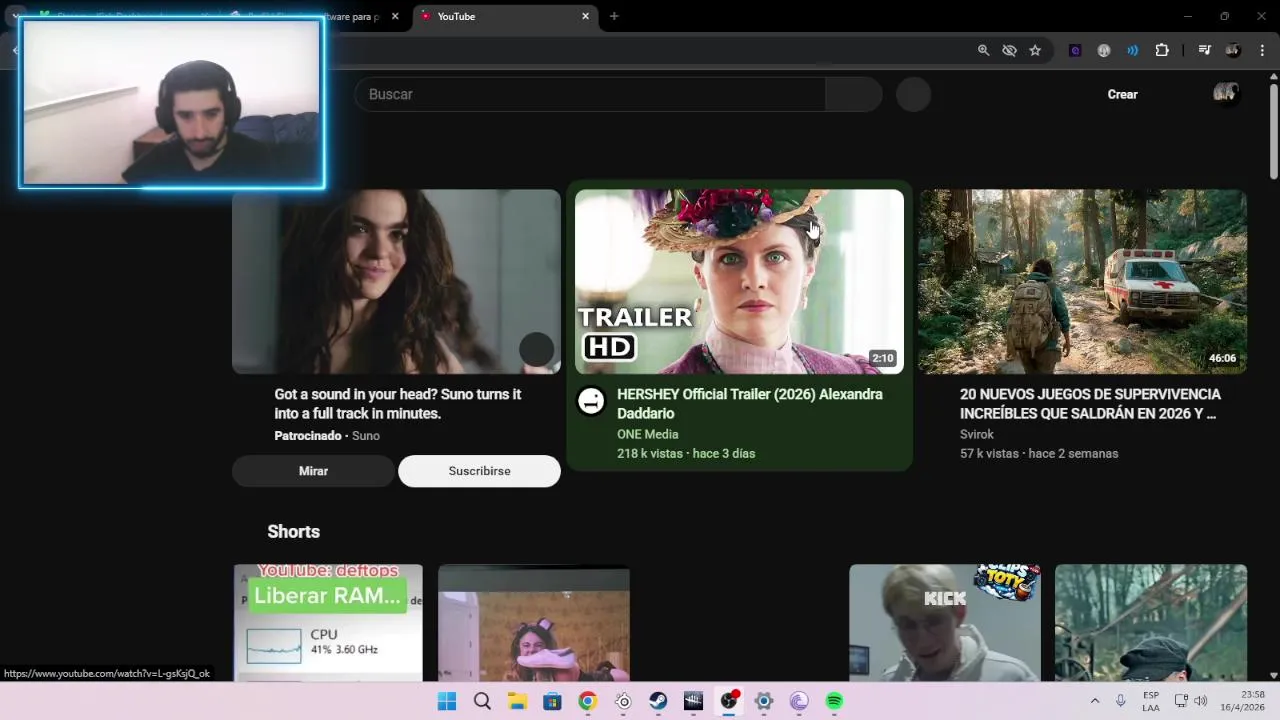This screenshot has height=720, width=1280.
Task: Focus the Buscar search field
Action: click(x=590, y=94)
